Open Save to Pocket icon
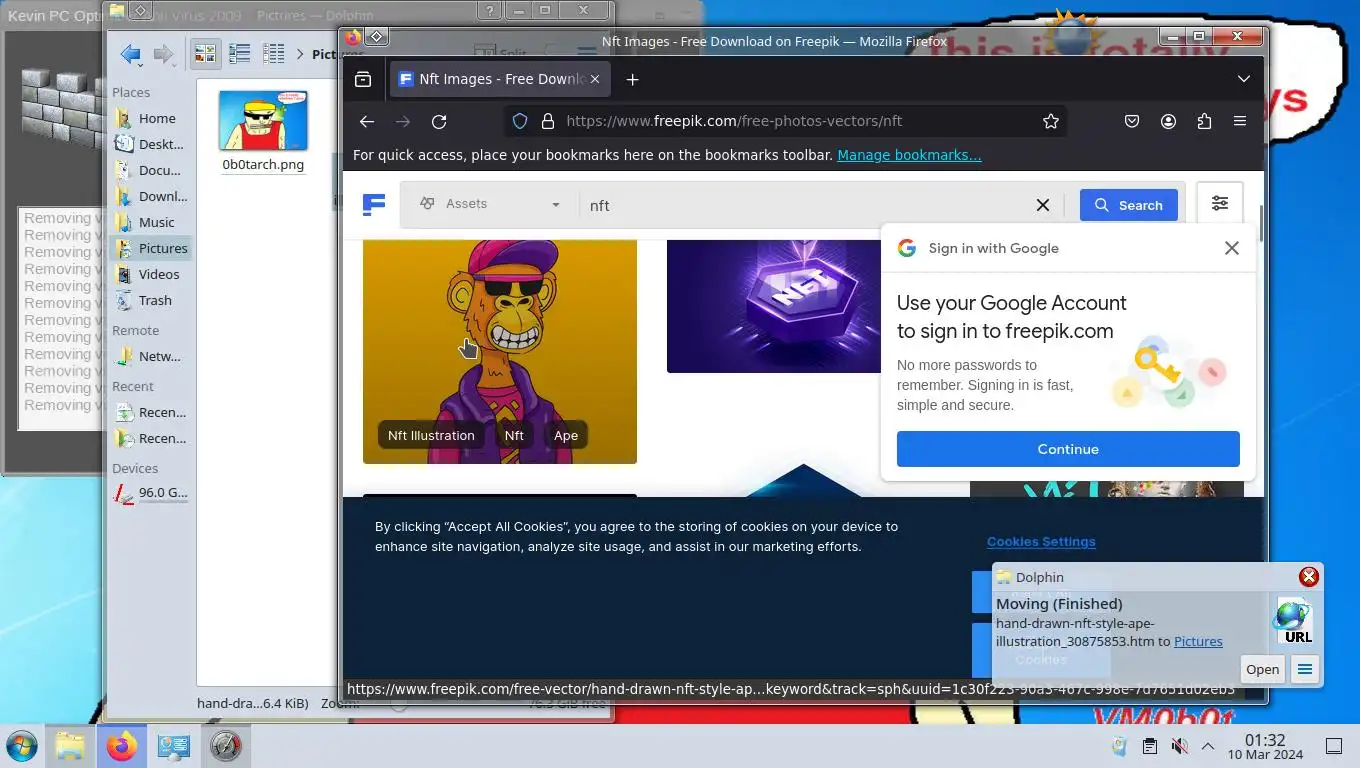1360x768 pixels. pos(1132,121)
